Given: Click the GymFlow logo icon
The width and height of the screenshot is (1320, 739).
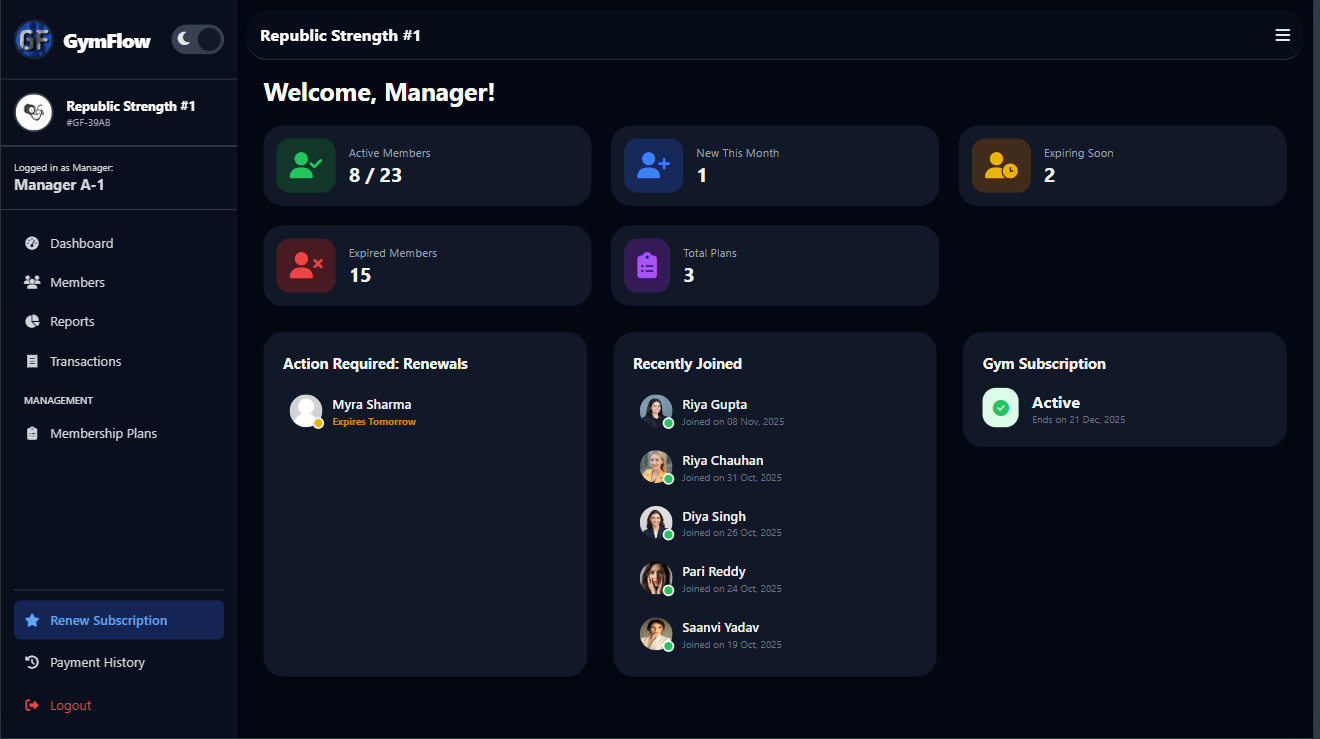Looking at the screenshot, I should tap(33, 40).
